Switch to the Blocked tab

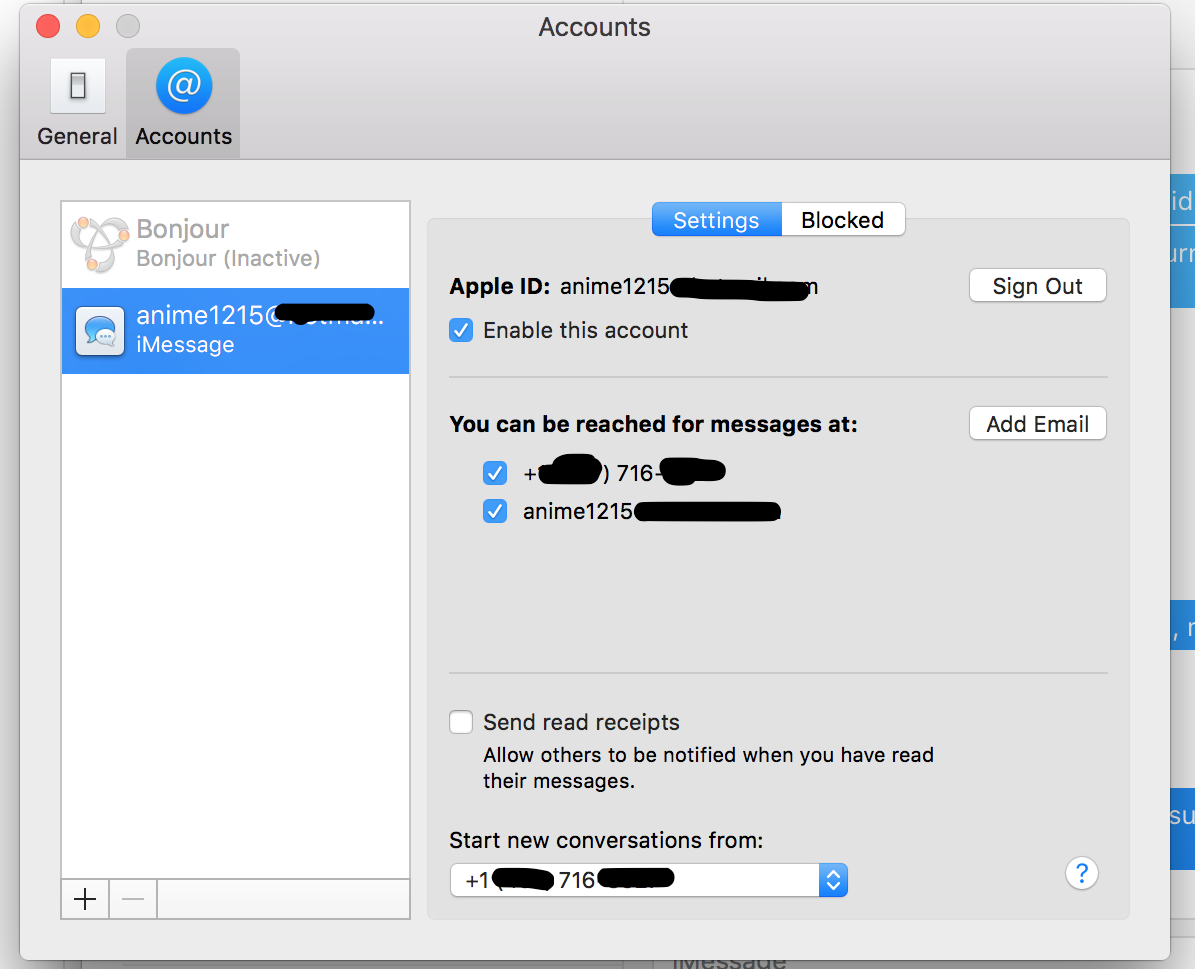click(x=843, y=220)
